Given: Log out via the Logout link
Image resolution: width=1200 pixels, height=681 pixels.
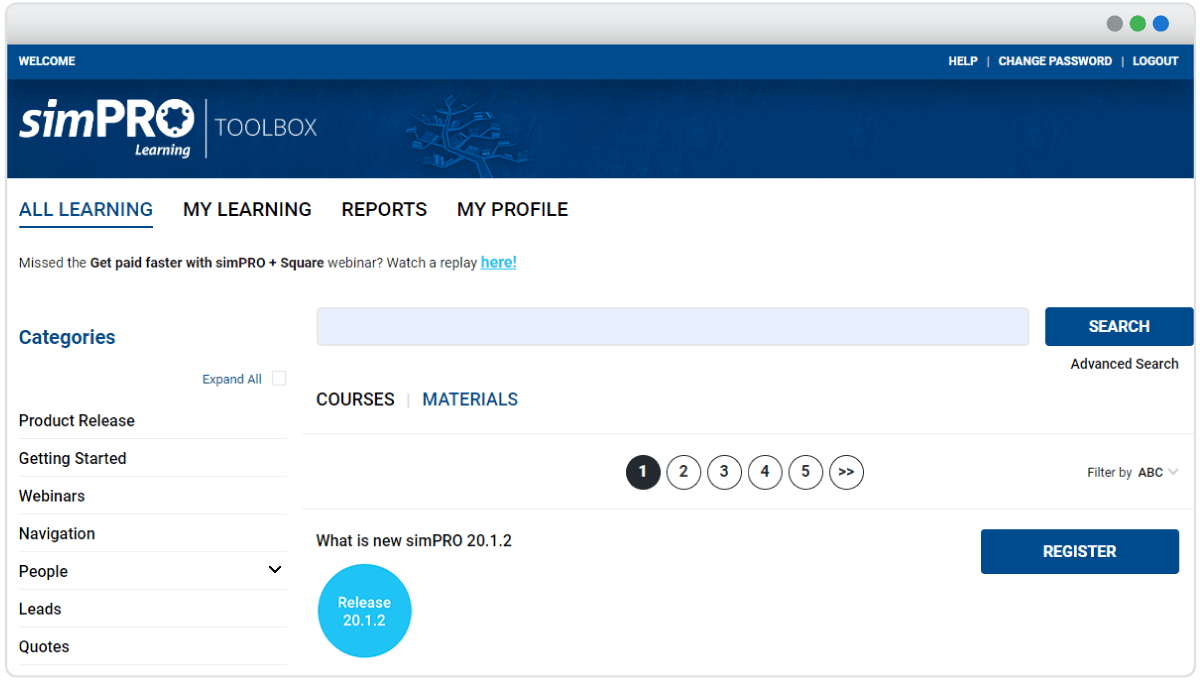Looking at the screenshot, I should 1155,61.
